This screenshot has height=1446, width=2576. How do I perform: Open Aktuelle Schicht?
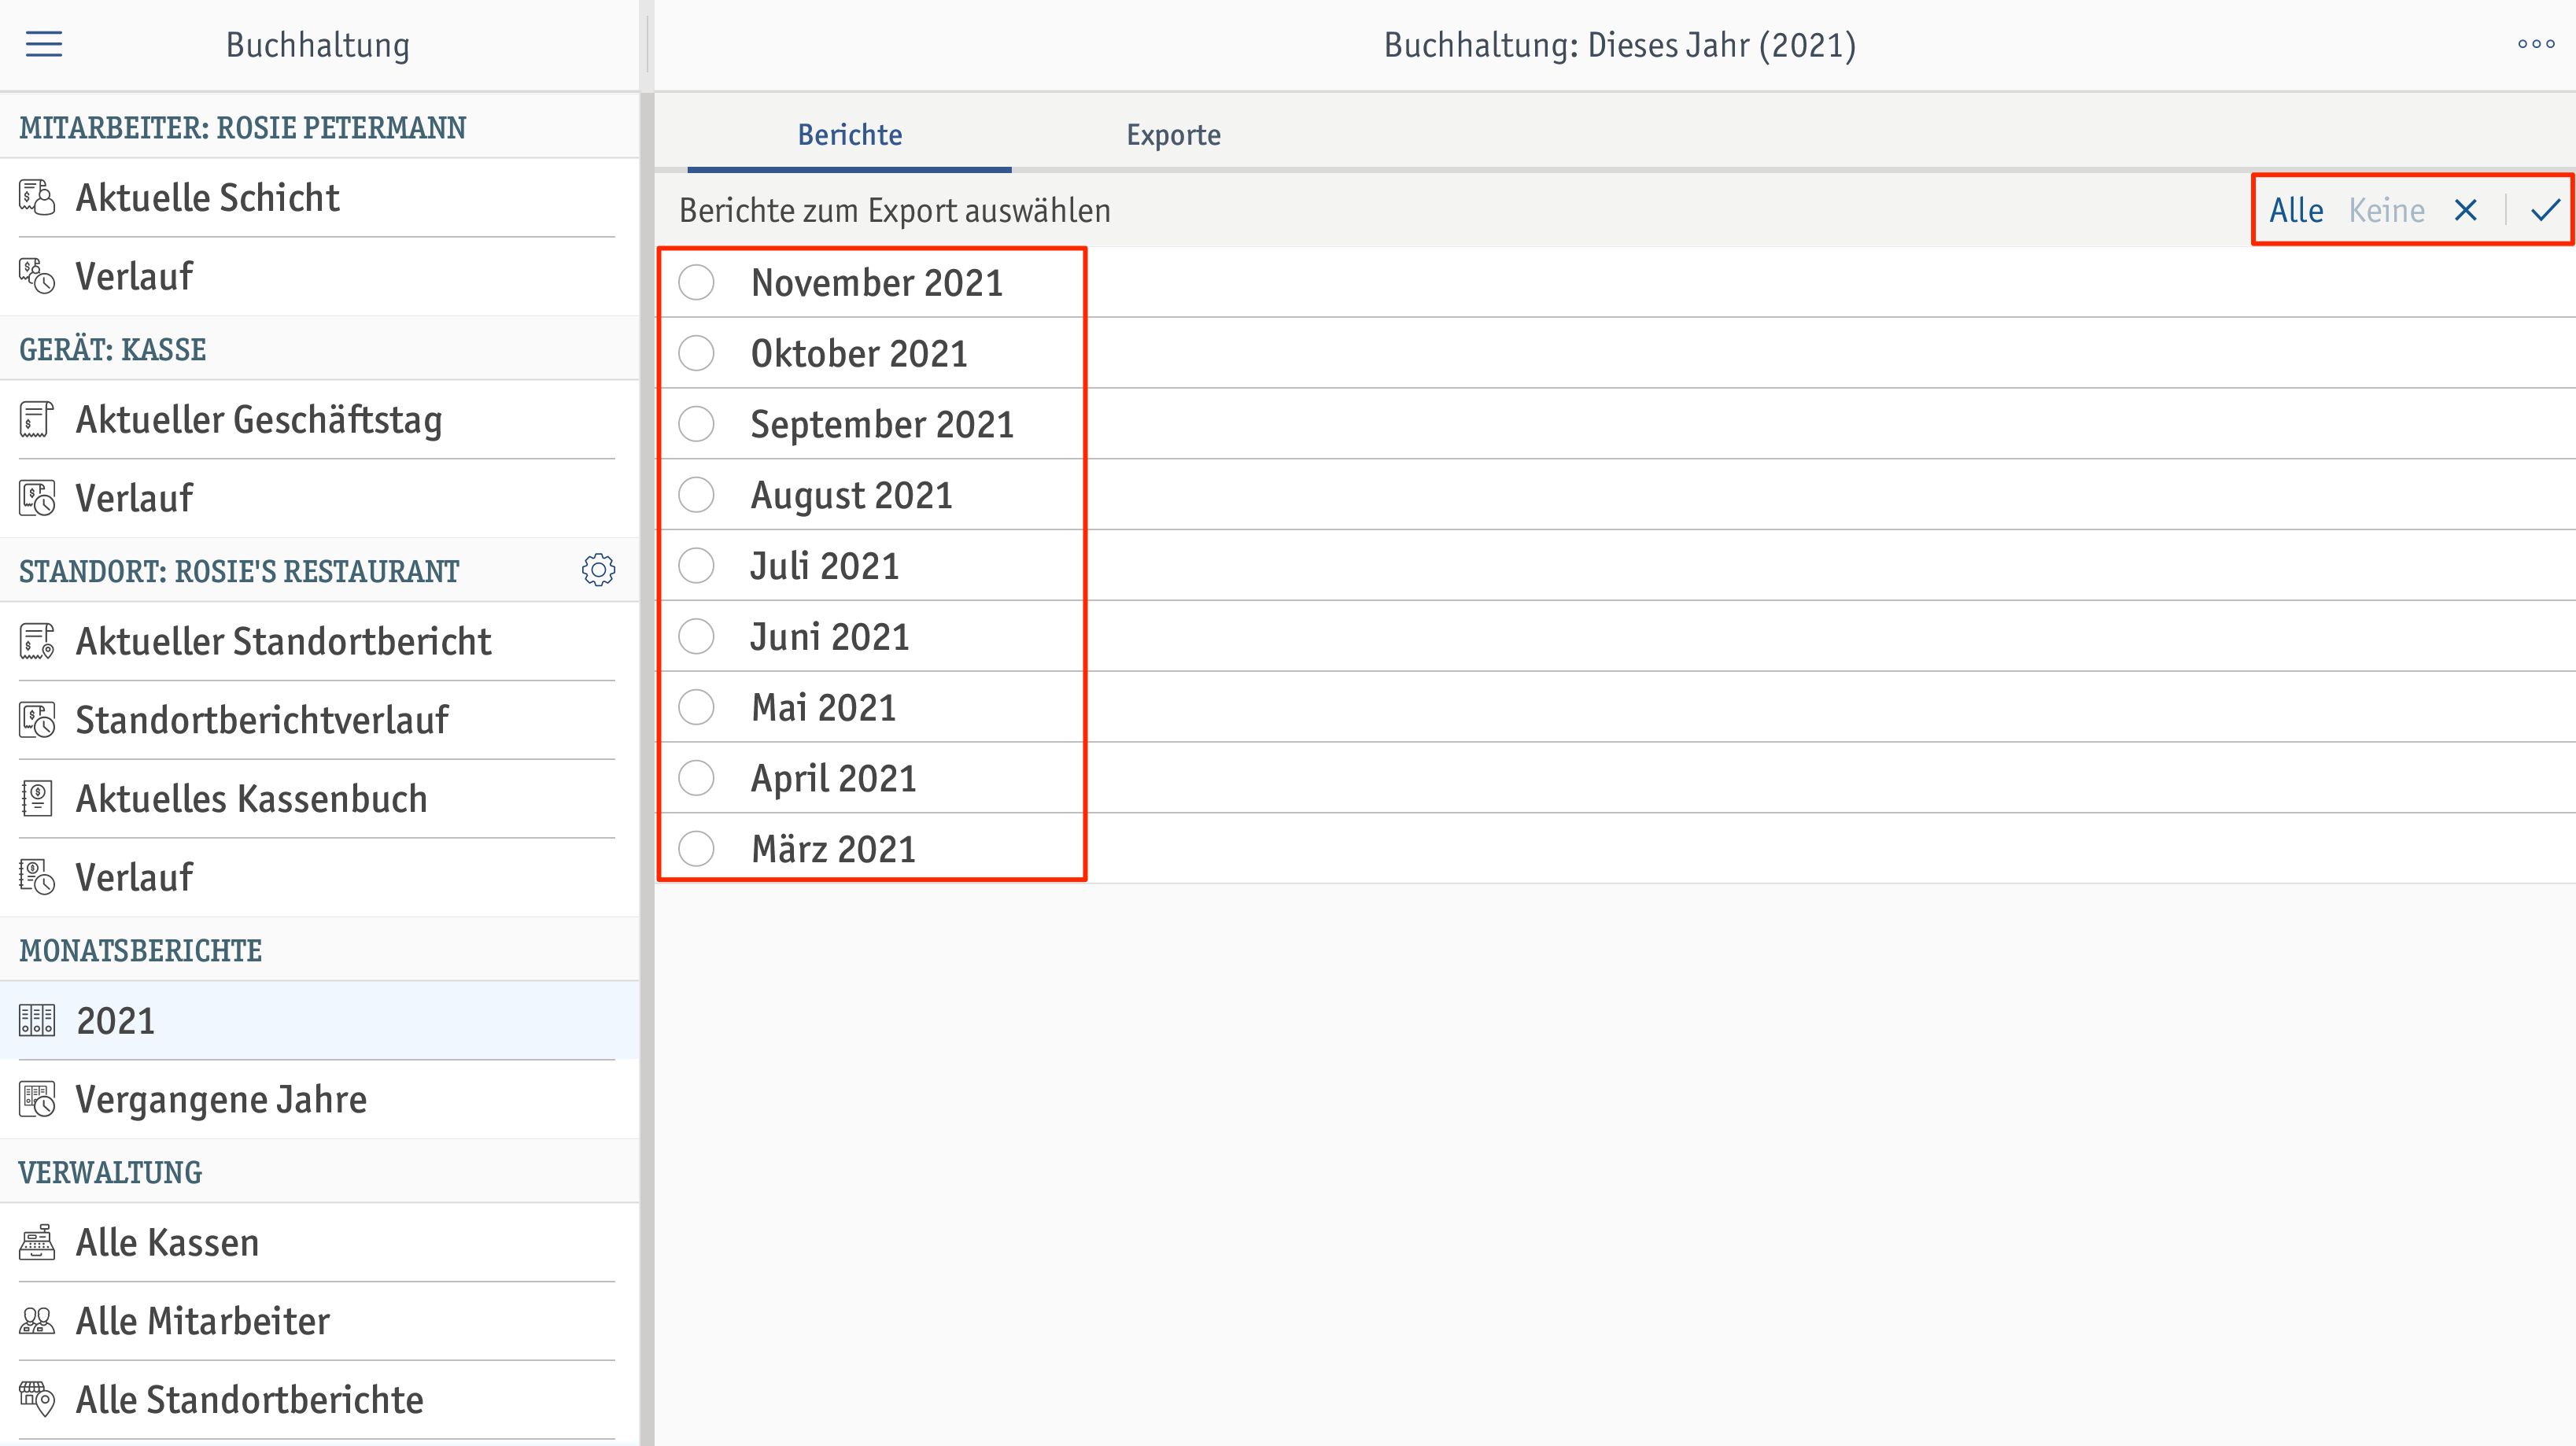pyautogui.click(x=318, y=198)
